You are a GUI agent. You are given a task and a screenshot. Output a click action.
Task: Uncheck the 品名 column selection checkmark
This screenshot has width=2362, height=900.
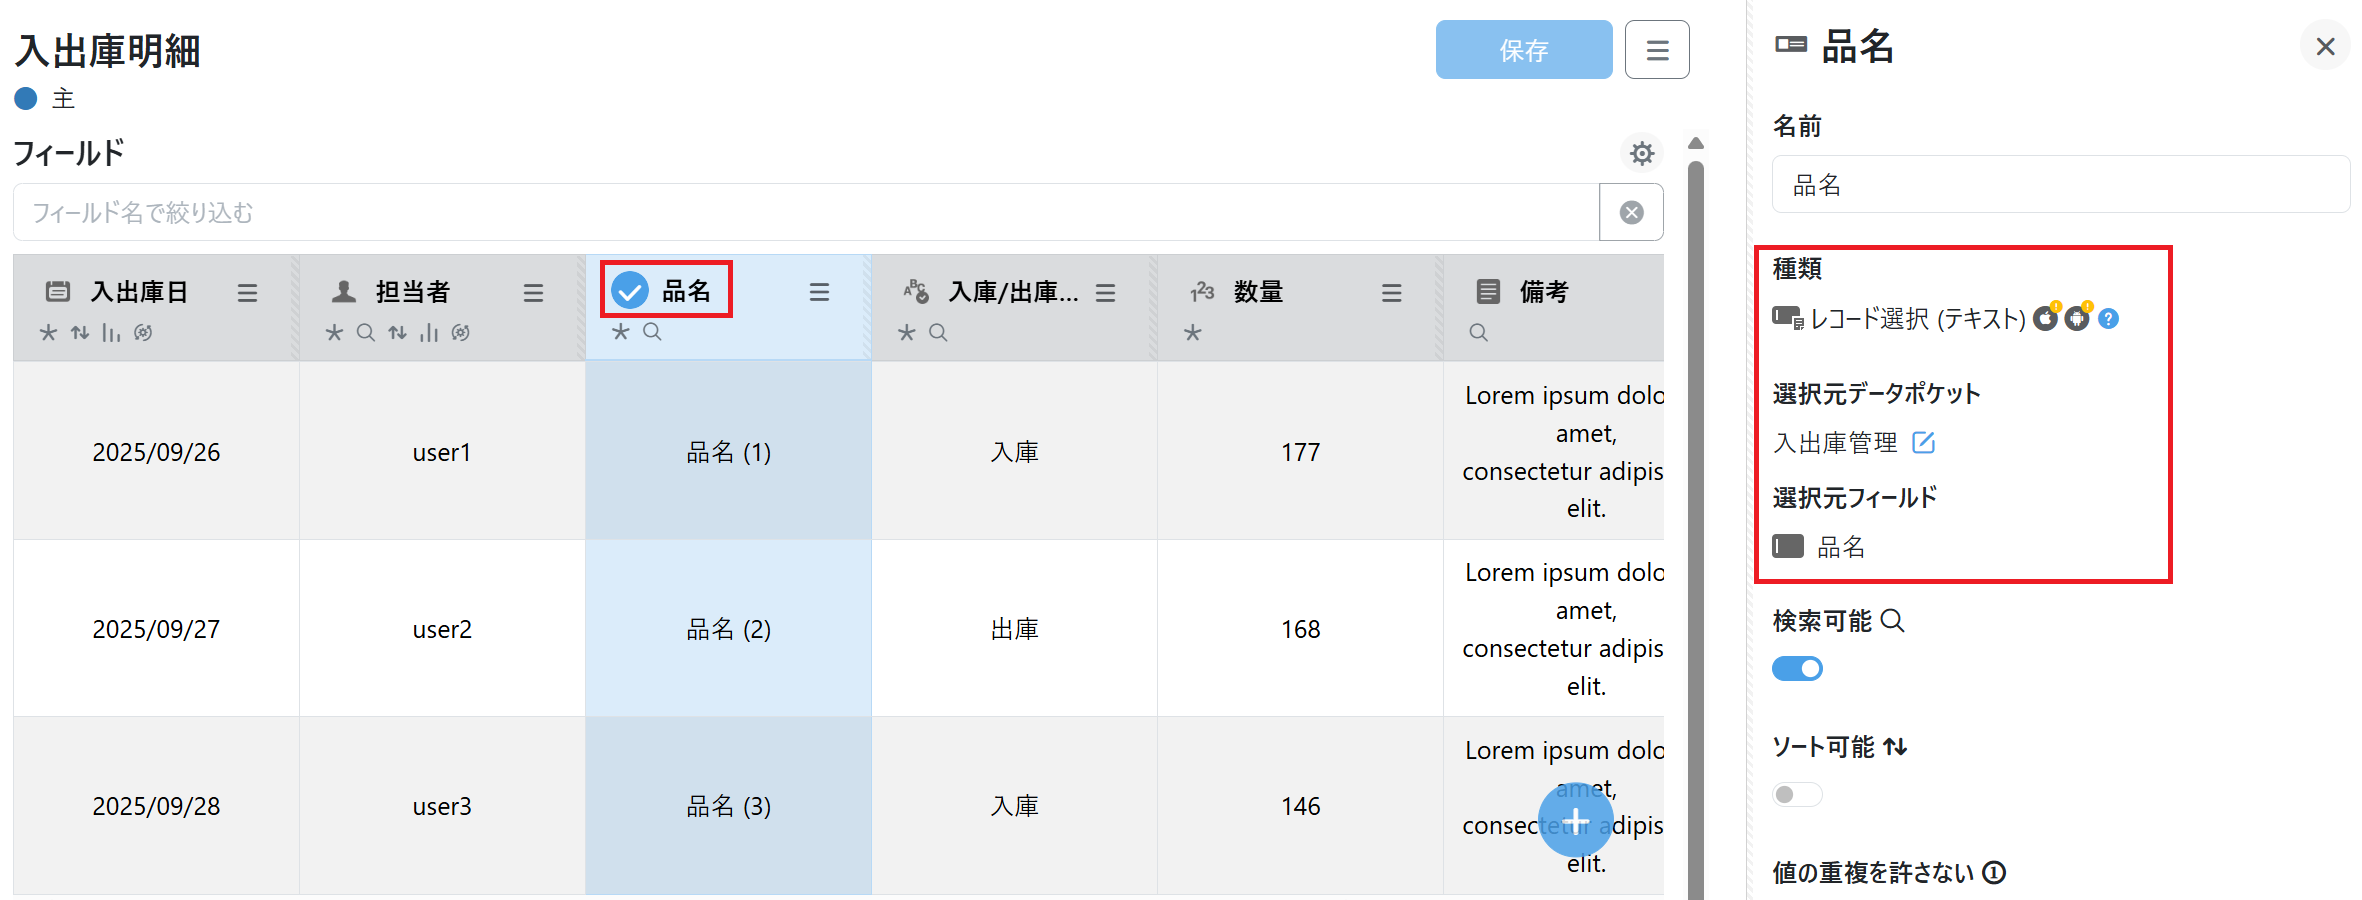[x=630, y=291]
